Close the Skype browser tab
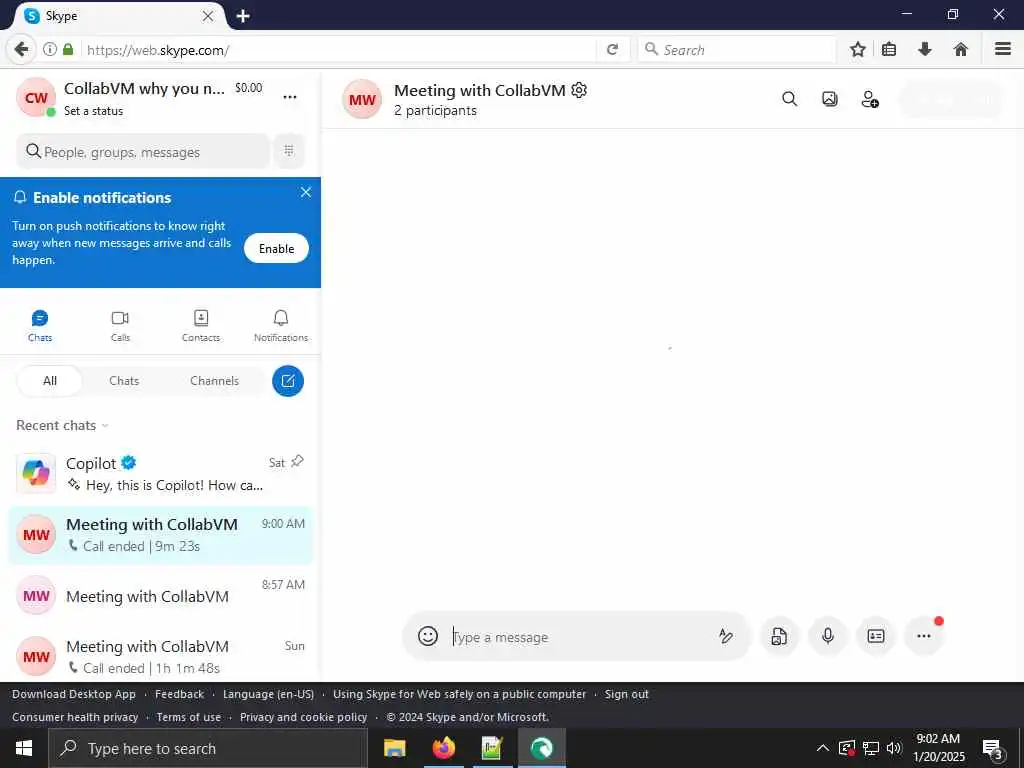 click(208, 16)
